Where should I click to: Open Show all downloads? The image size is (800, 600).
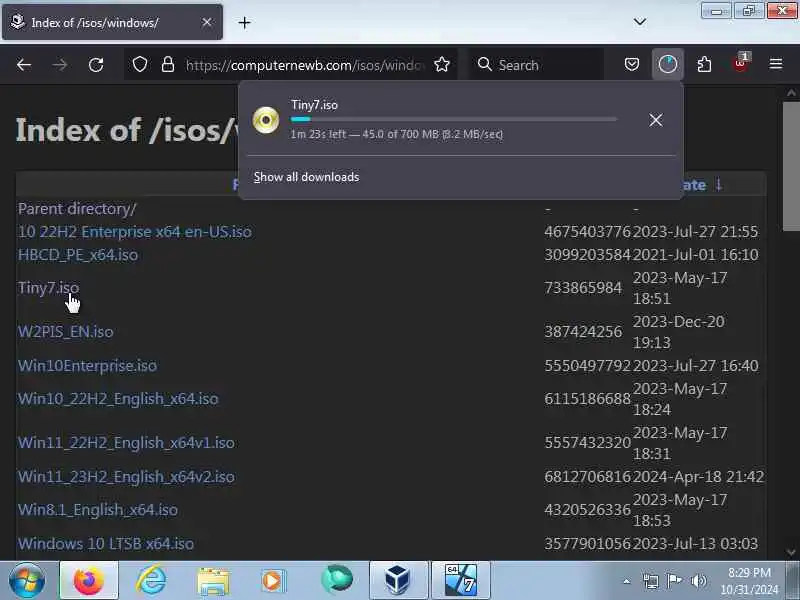point(306,177)
